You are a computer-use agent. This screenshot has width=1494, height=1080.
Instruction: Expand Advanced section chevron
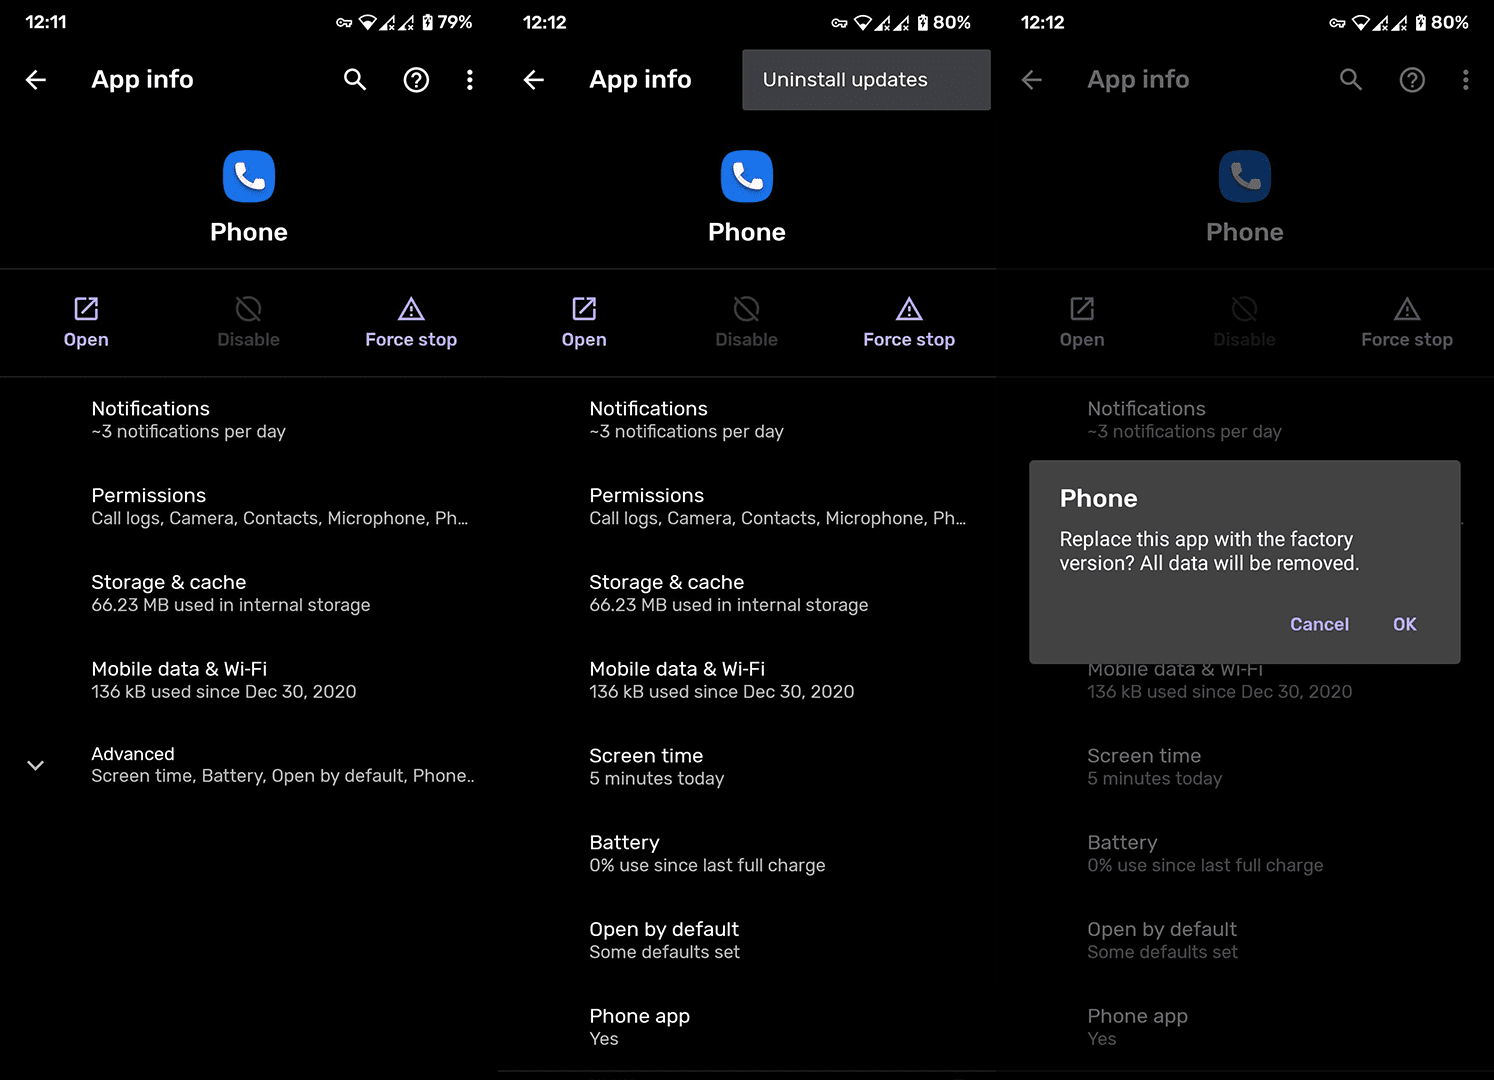(35, 765)
